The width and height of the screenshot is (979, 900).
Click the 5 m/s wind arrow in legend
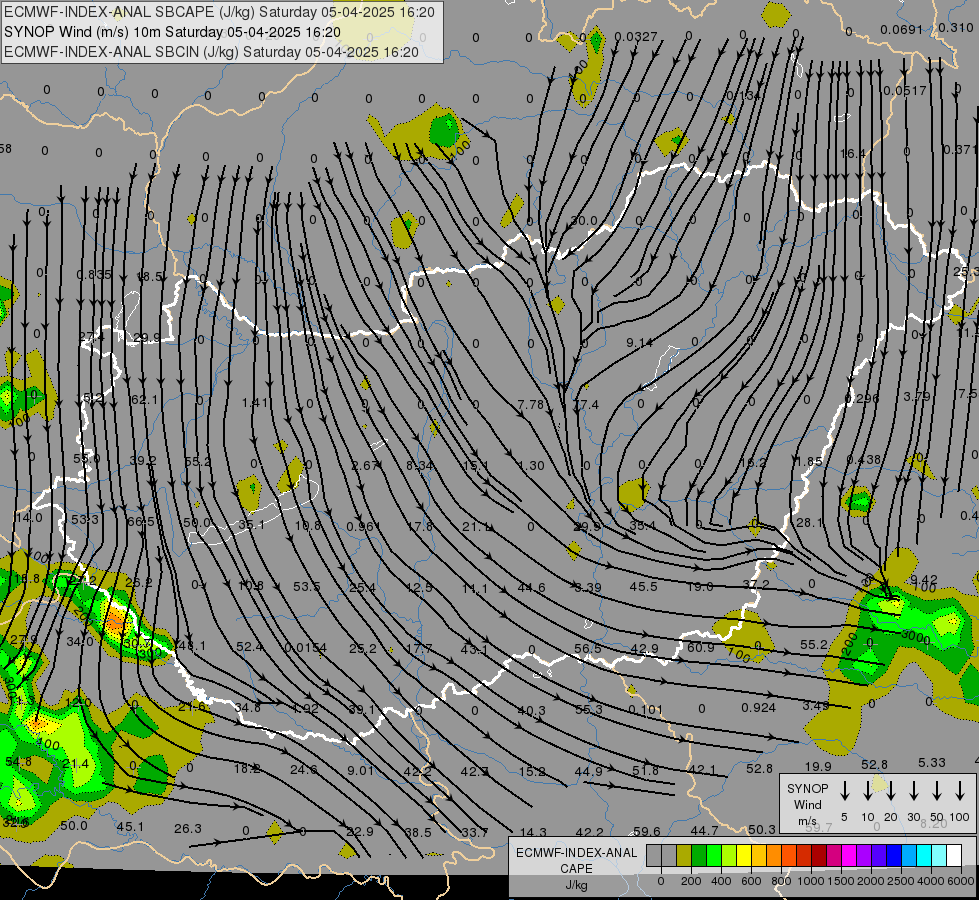click(844, 790)
